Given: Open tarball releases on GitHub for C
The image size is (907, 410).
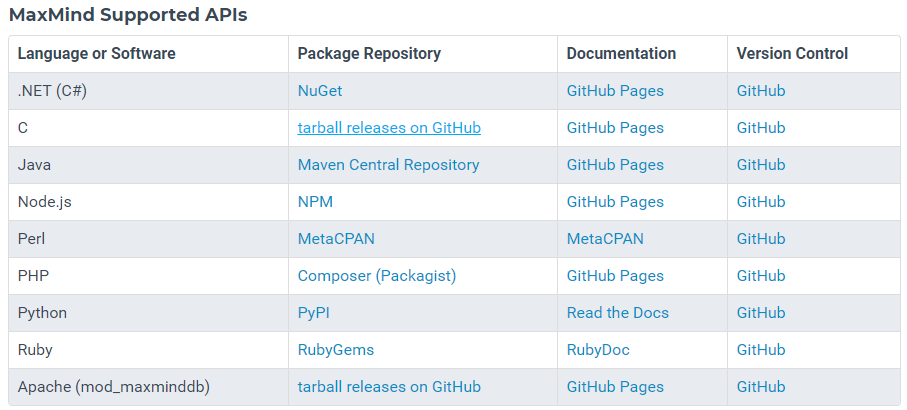Looking at the screenshot, I should click(389, 128).
